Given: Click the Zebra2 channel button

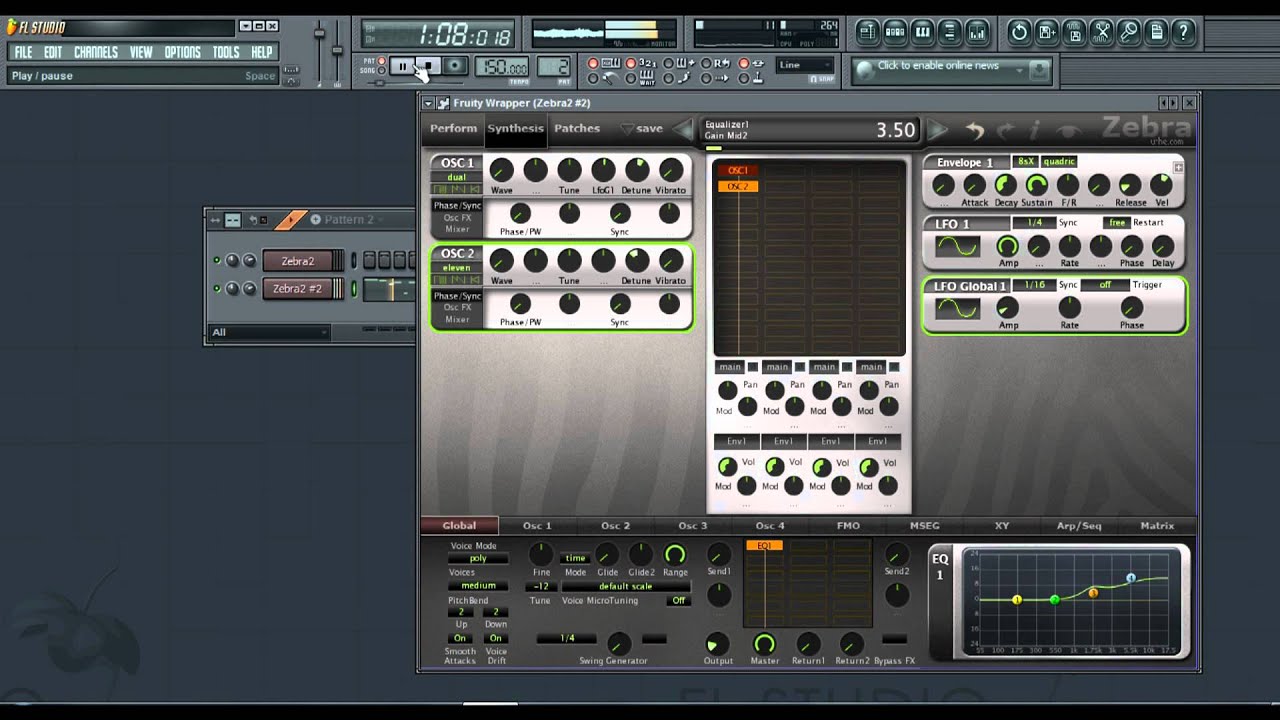Looking at the screenshot, I should coord(297,261).
